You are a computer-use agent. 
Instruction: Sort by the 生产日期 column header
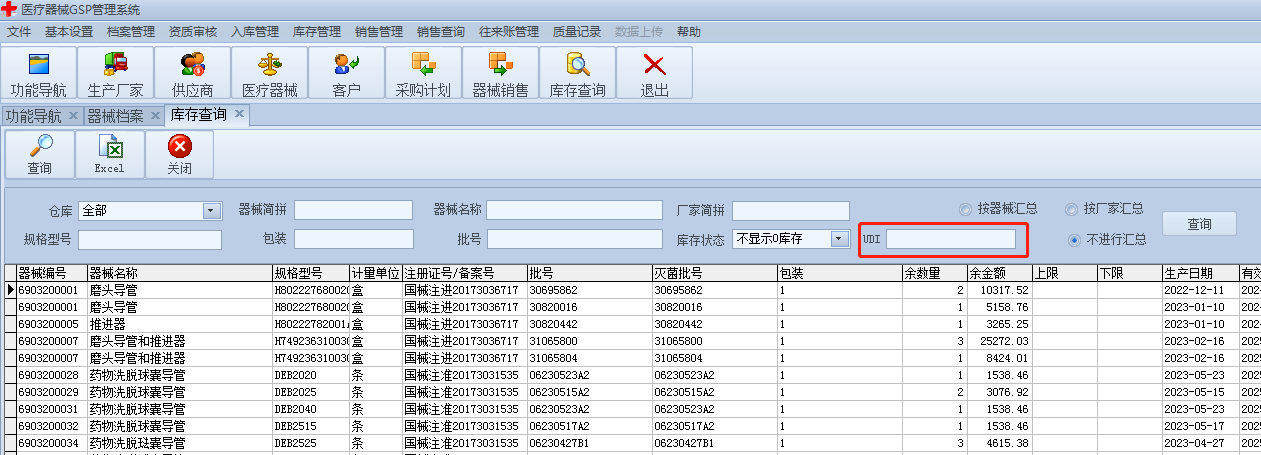point(1198,273)
